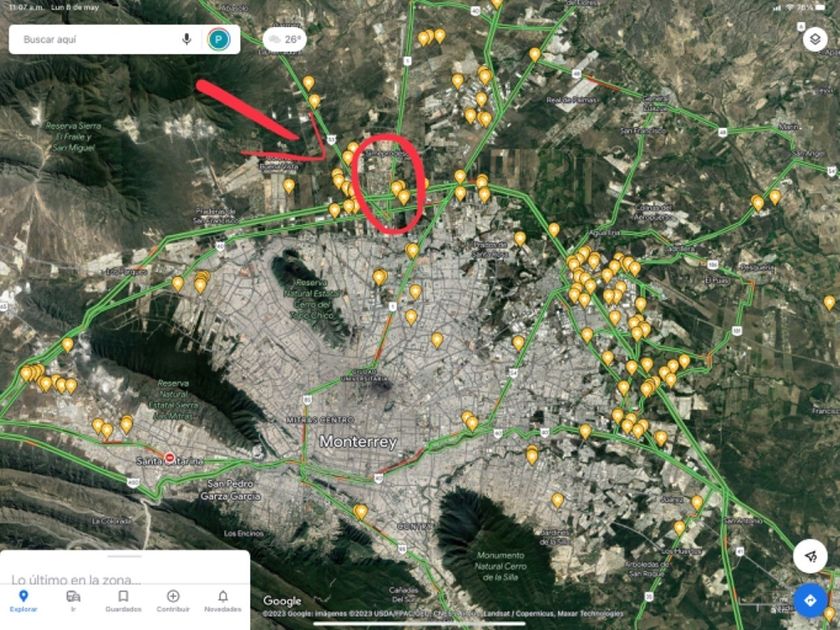This screenshot has width=840, height=630.
Task: Tap the Contribuir plus-circle icon
Action: click(x=173, y=596)
